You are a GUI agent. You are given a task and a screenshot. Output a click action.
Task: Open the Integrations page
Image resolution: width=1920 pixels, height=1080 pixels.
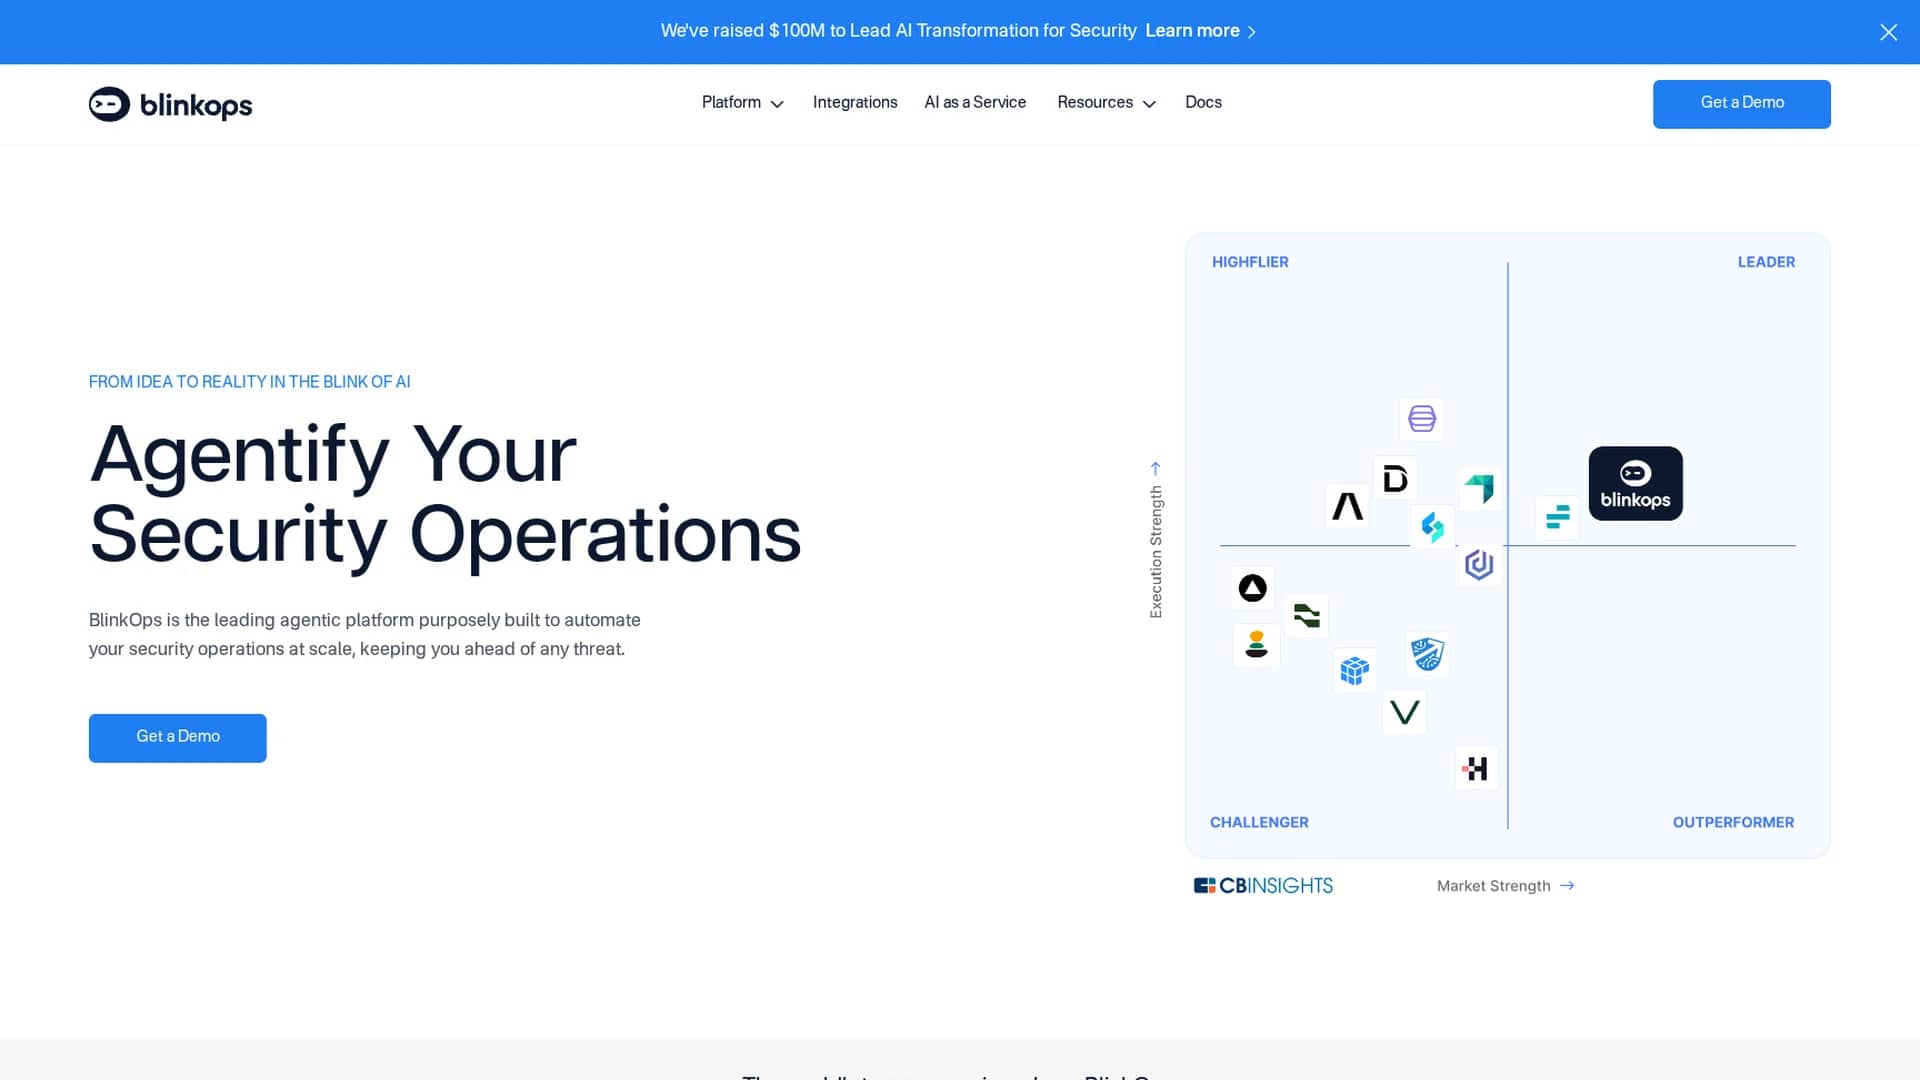[855, 103]
